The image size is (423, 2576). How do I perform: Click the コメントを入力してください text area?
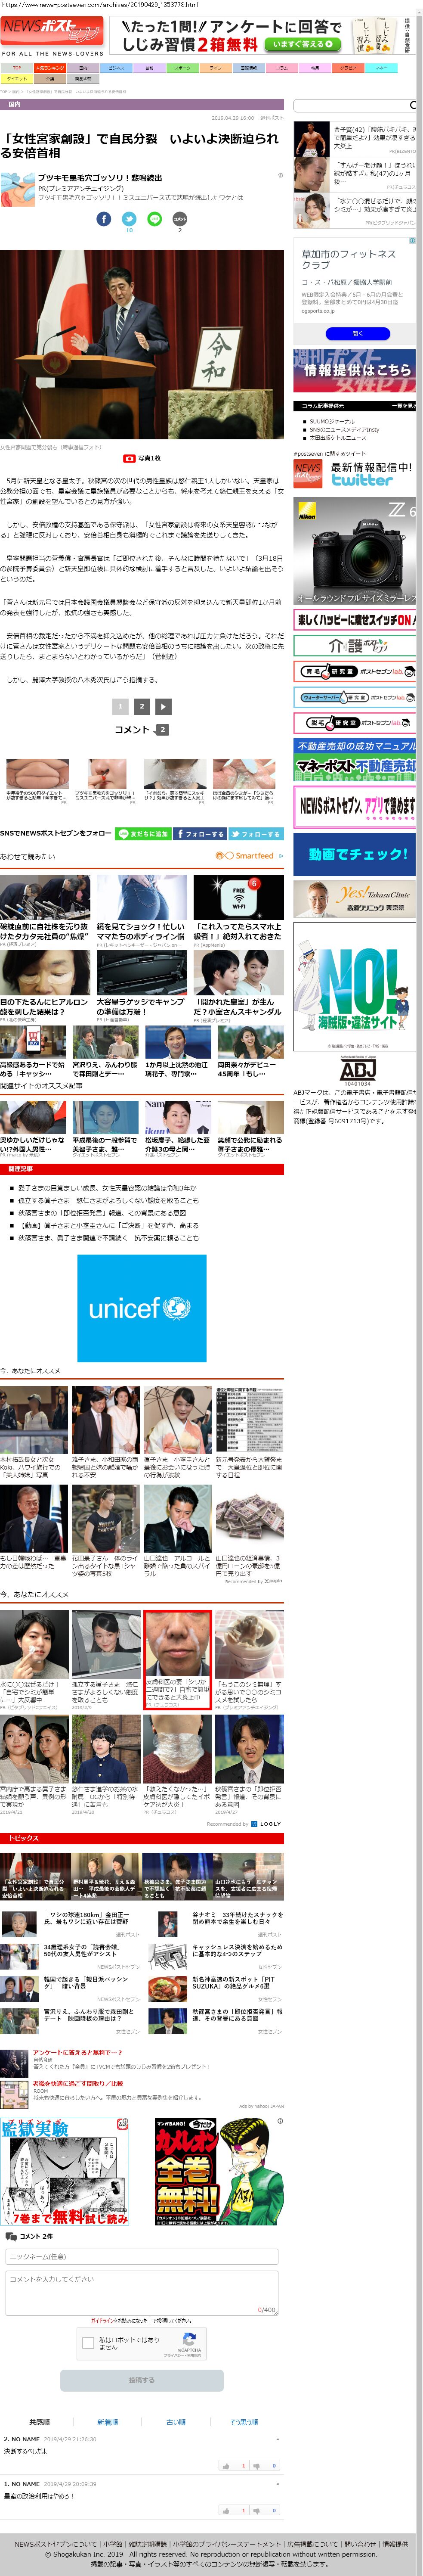pos(142,2292)
